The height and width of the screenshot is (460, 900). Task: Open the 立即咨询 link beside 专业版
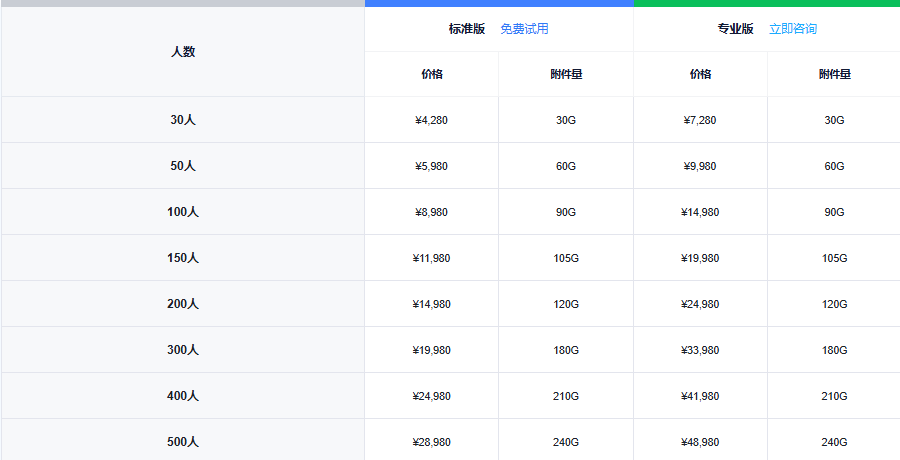point(793,29)
